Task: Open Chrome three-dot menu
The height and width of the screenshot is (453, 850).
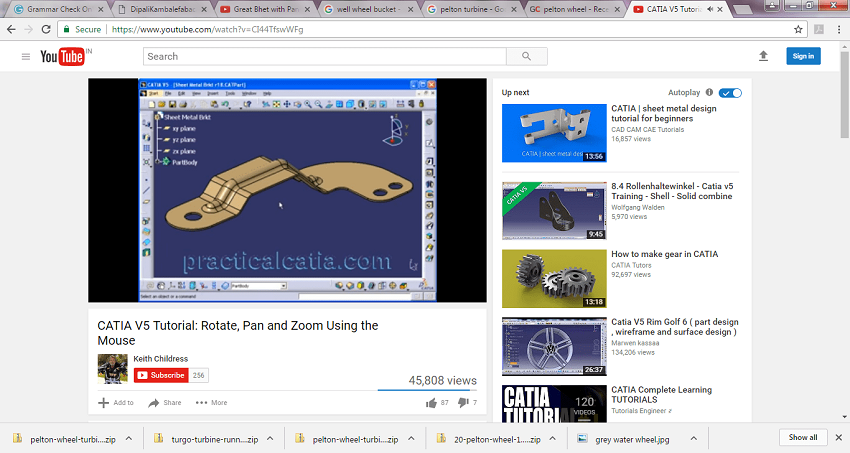Action: (x=839, y=29)
